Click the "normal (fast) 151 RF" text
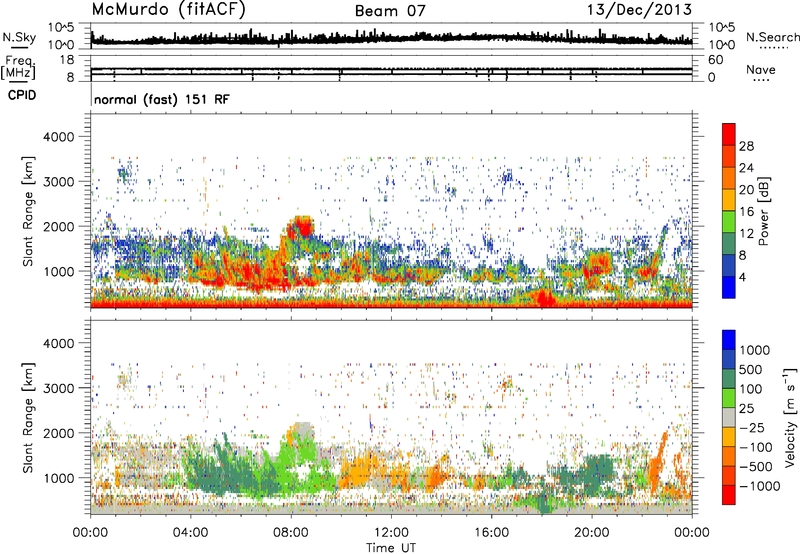This screenshot has height=554, width=800. tap(162, 99)
